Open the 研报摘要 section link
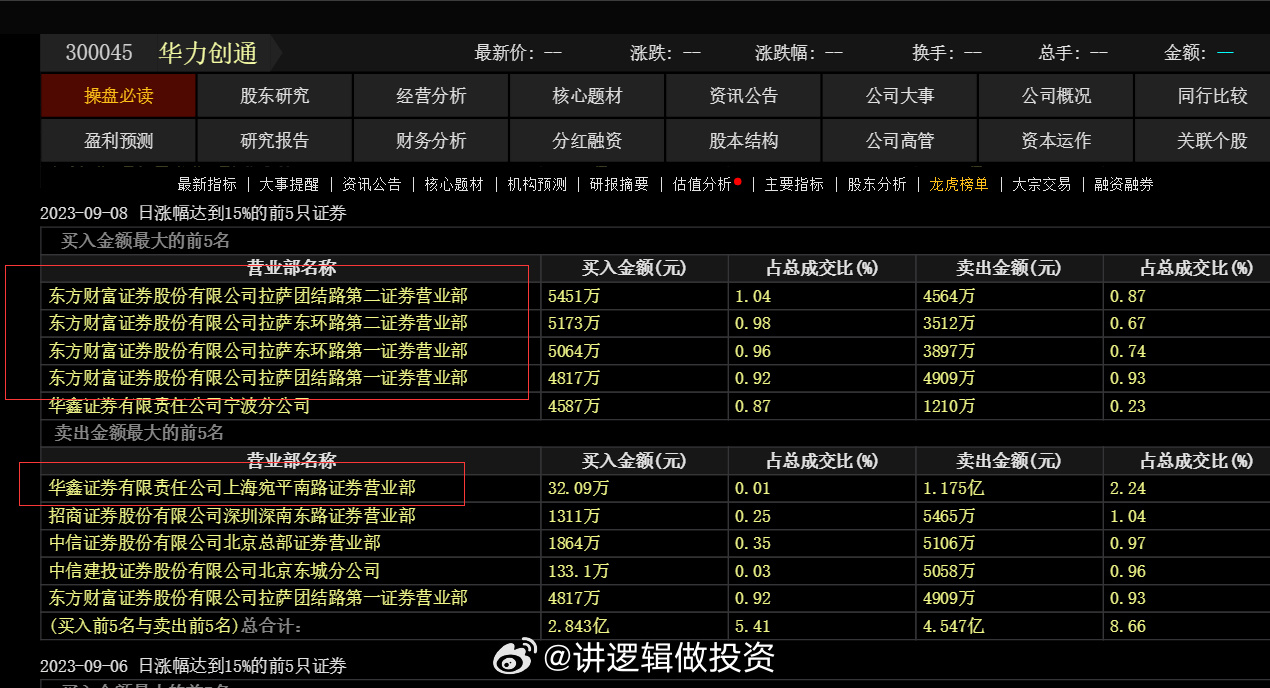 click(619, 184)
